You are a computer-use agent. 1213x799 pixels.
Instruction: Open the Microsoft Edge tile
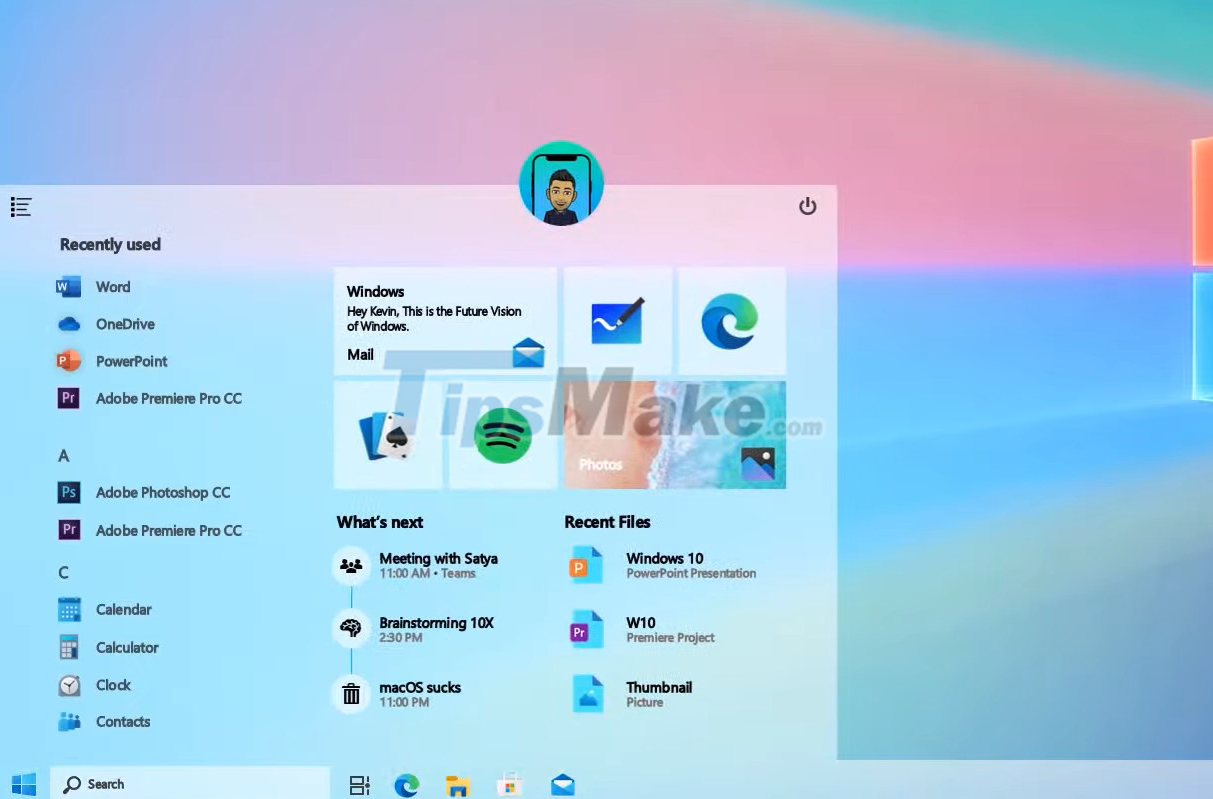click(731, 320)
